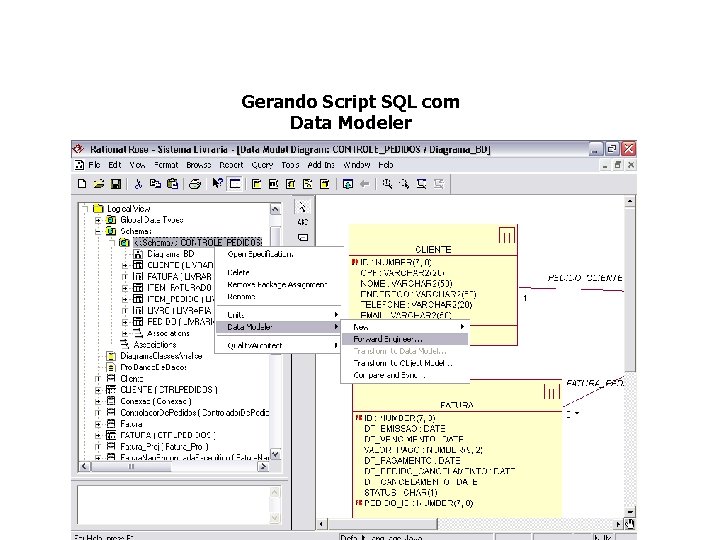720x540 pixels.
Task: Click the Paste clipboard toolbar icon
Action: click(x=173, y=184)
